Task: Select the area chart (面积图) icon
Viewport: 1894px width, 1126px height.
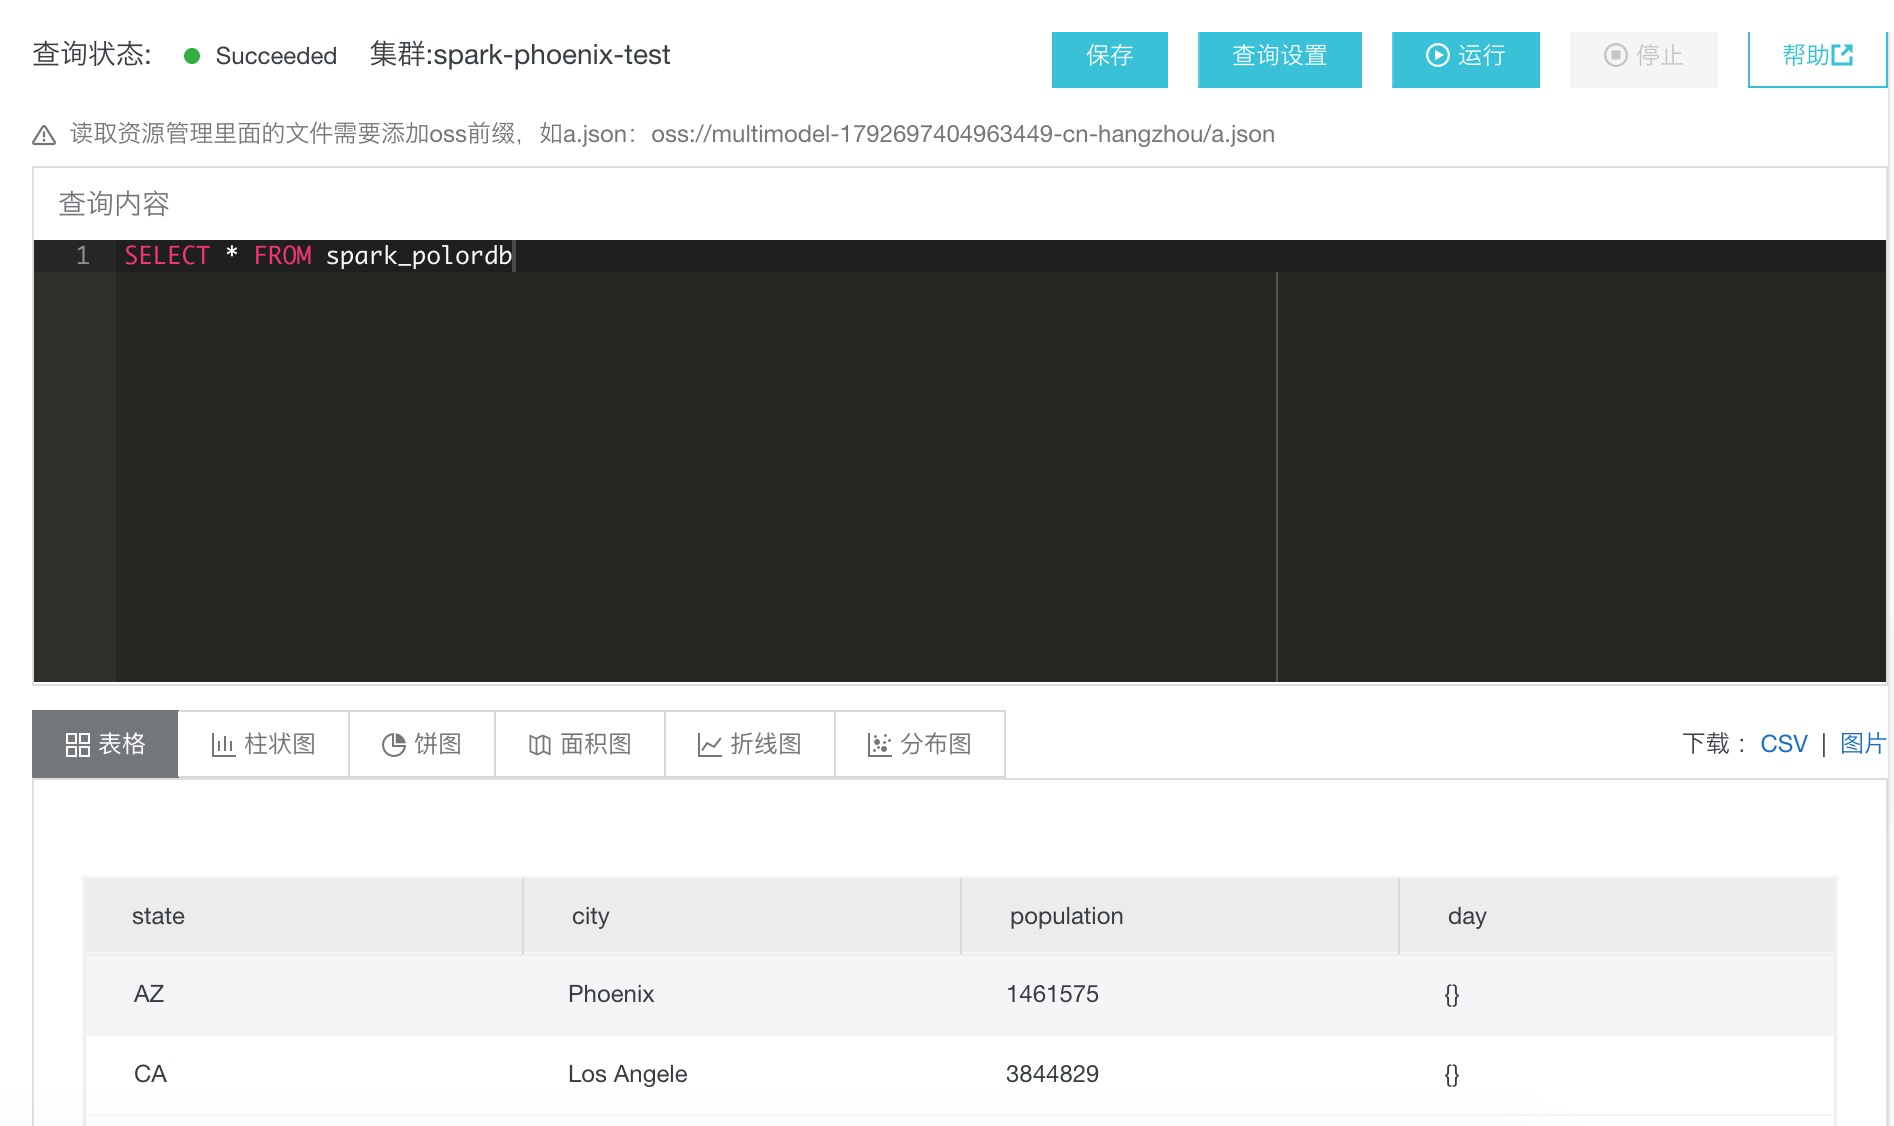Action: click(538, 744)
